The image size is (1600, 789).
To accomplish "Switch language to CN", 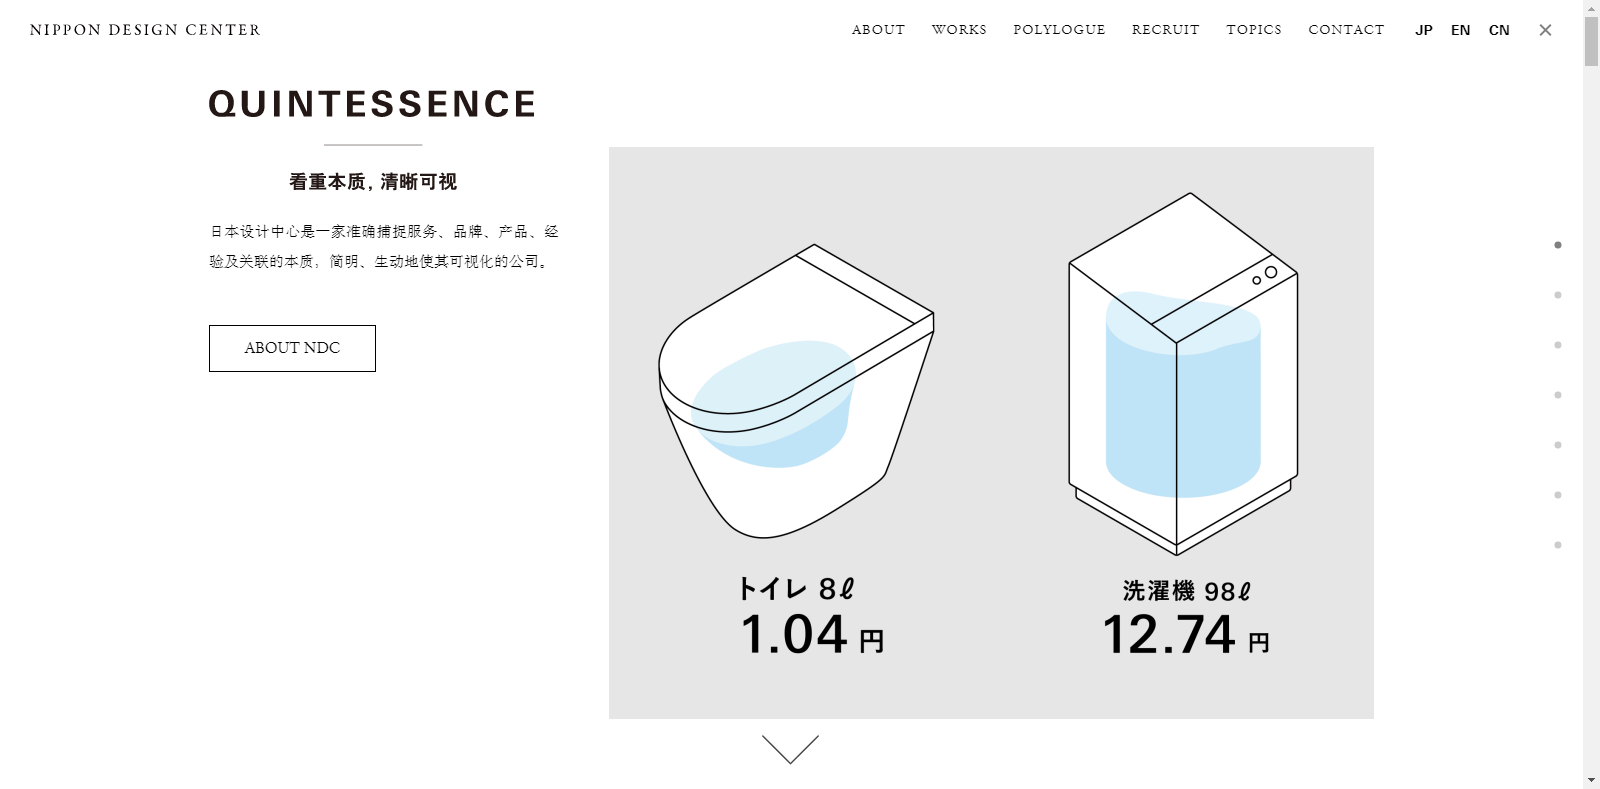I will click(1499, 30).
